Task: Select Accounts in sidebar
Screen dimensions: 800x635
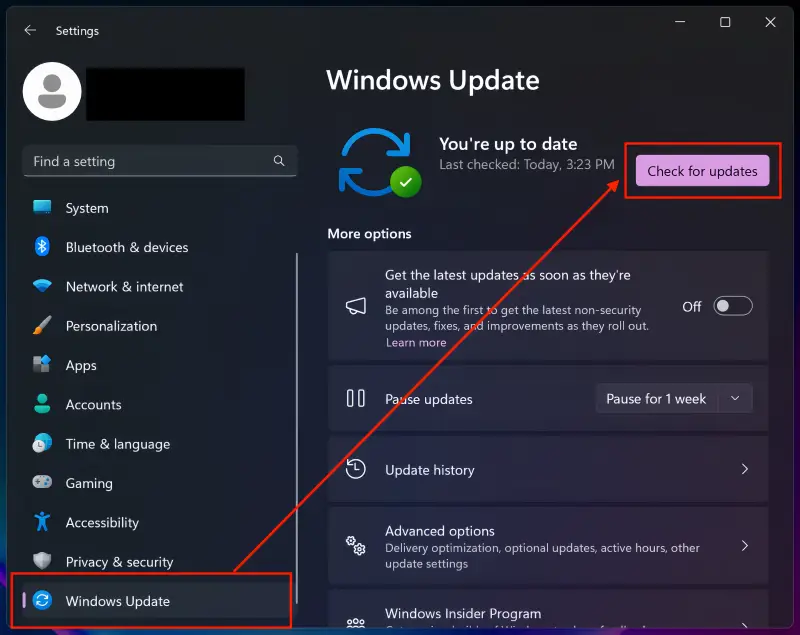Action: [159, 404]
